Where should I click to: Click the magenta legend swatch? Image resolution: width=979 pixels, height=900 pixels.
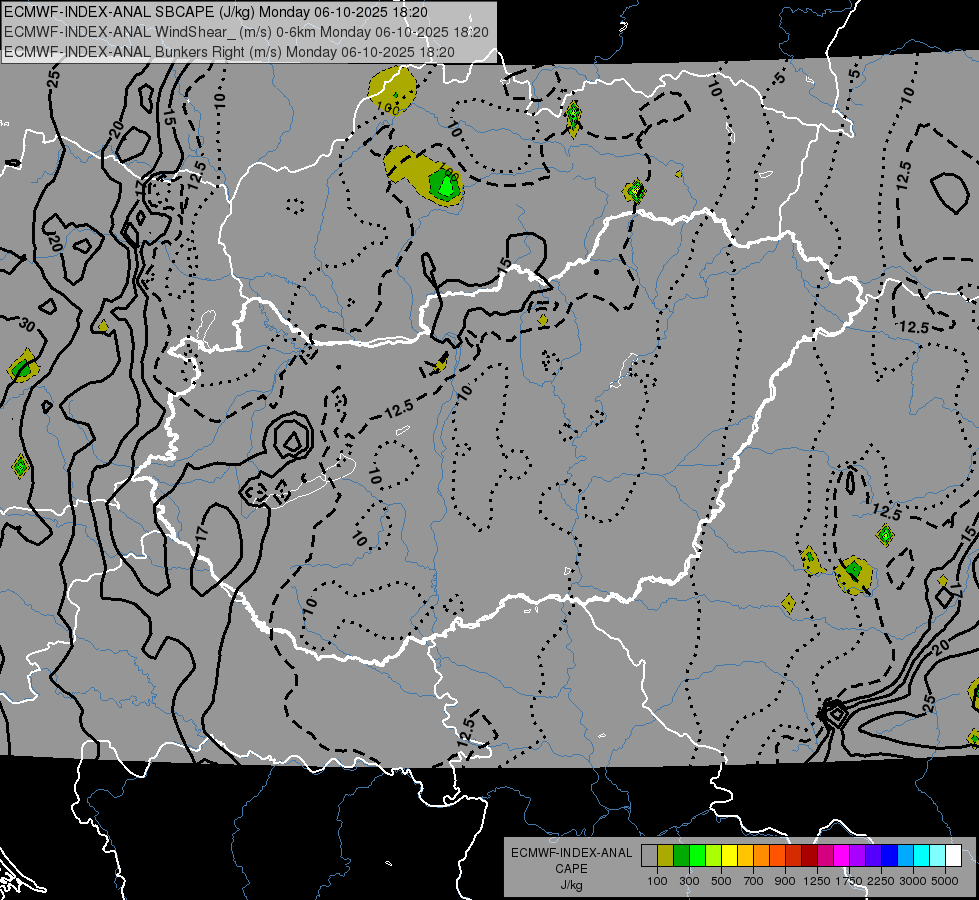842,856
